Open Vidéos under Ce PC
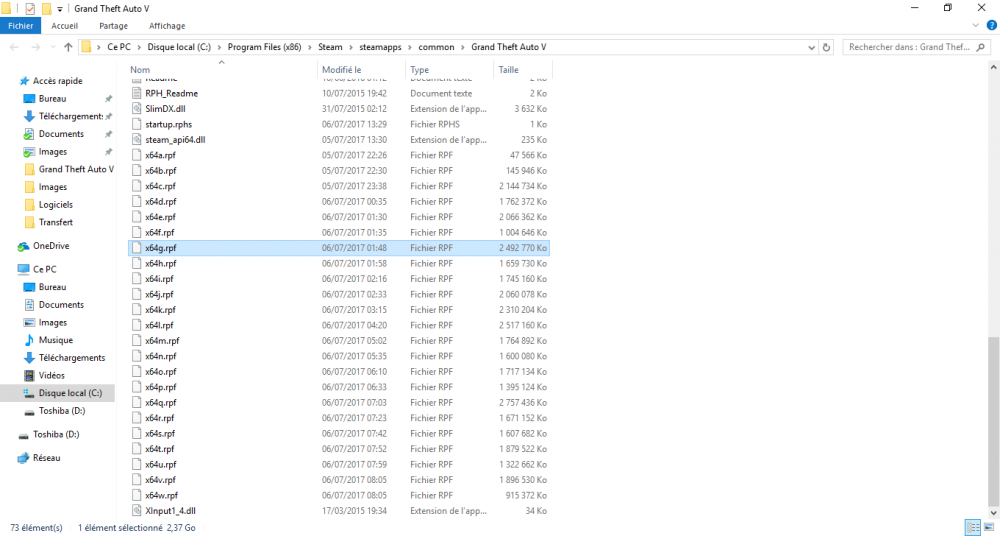The width and height of the screenshot is (1000, 536). 52,375
